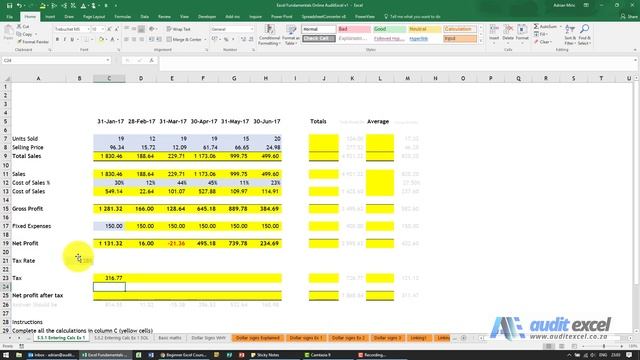640x360 pixels.
Task: Apply the Calculation cell style
Action: (x=460, y=29)
